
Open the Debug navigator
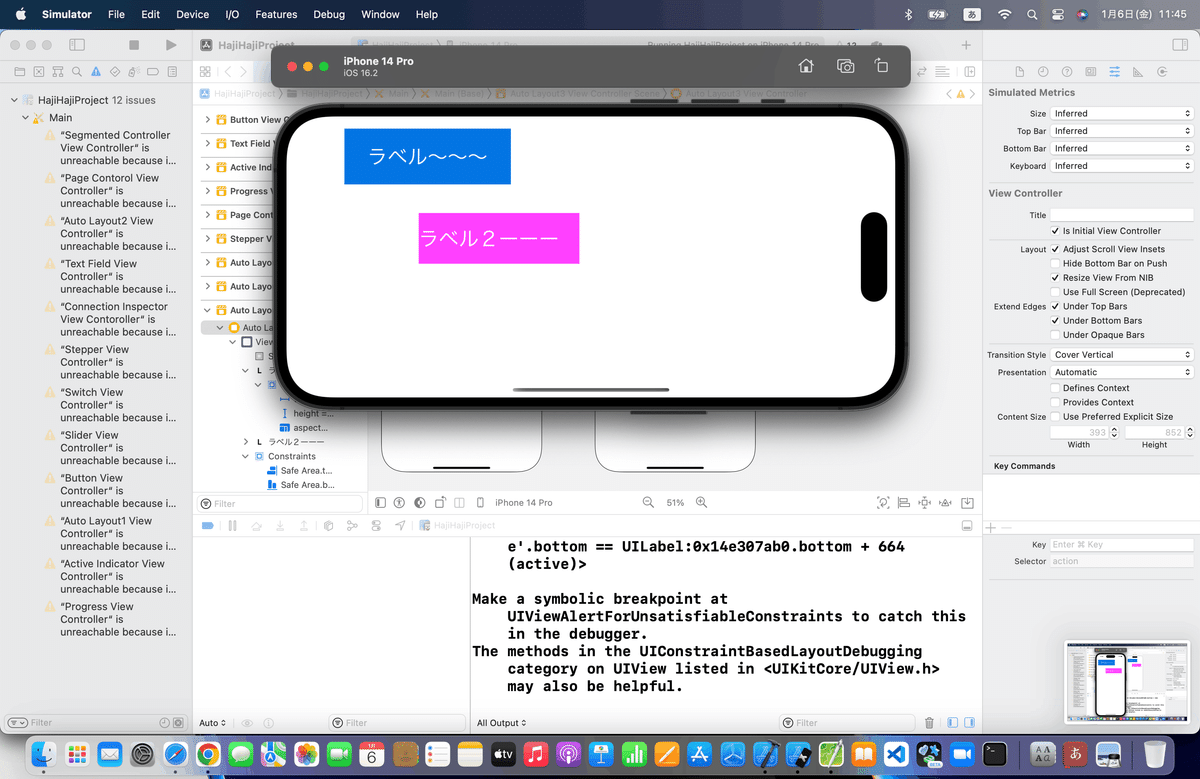pyautogui.click(x=134, y=72)
